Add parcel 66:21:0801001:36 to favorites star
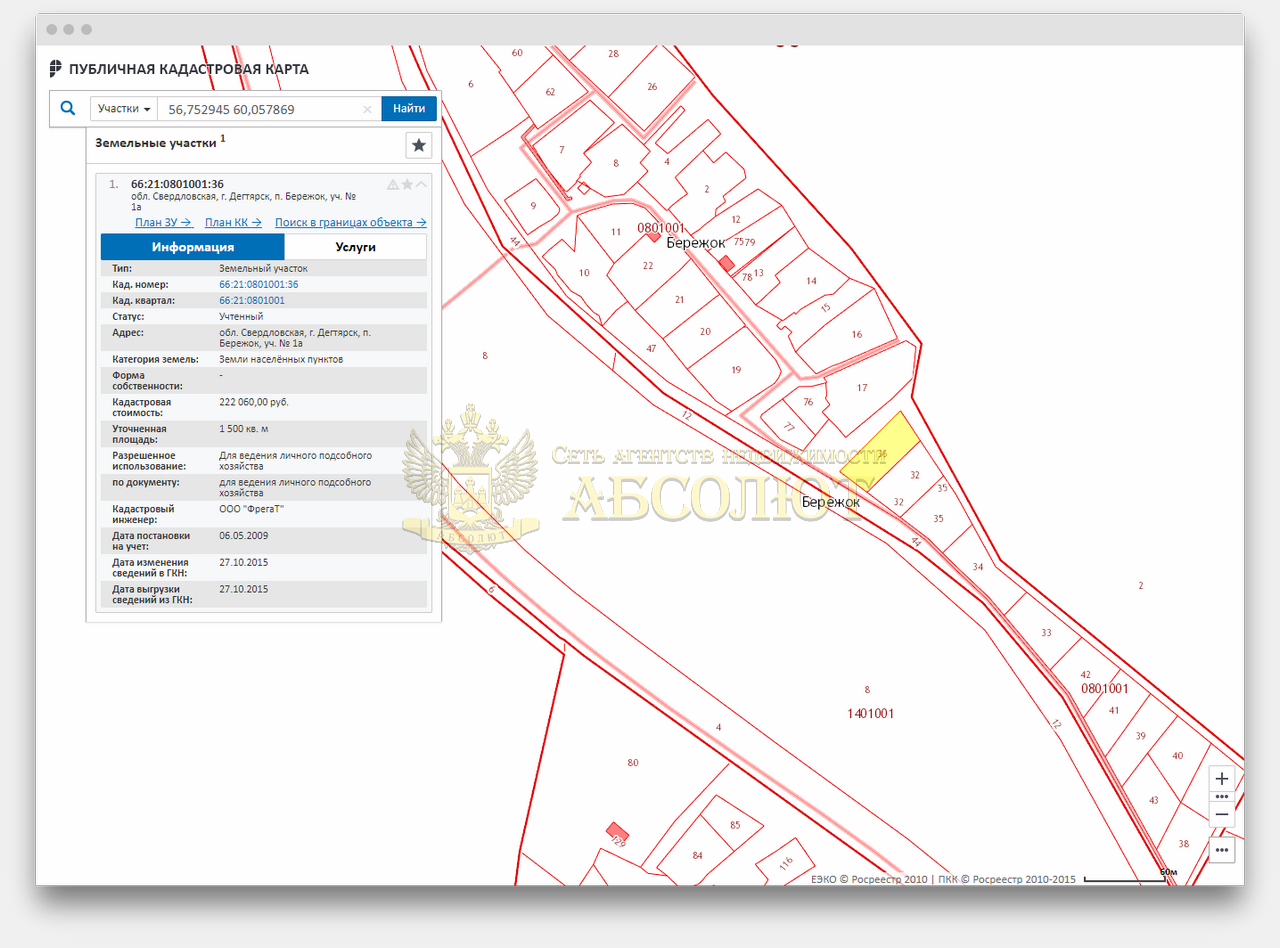The height and width of the screenshot is (948, 1280). [407, 184]
